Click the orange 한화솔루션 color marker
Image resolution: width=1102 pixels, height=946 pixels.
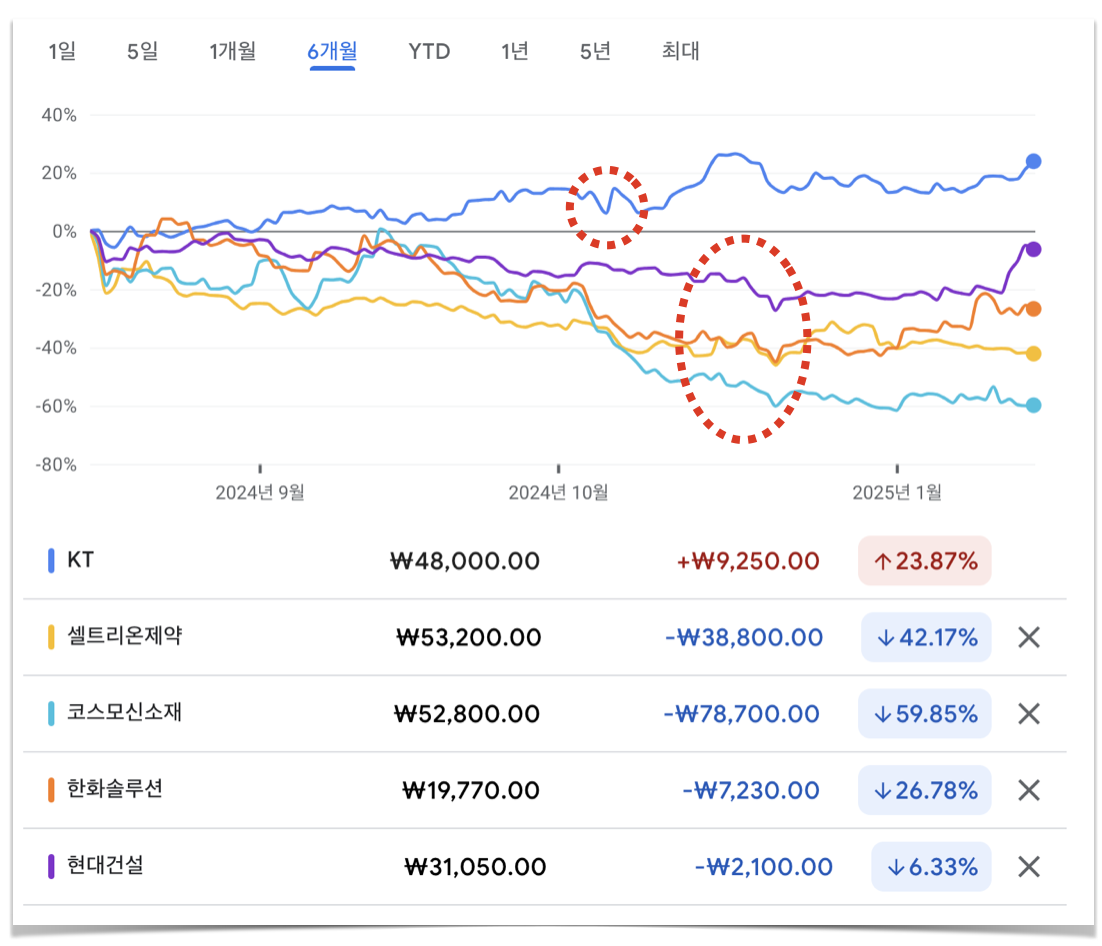click(51, 790)
